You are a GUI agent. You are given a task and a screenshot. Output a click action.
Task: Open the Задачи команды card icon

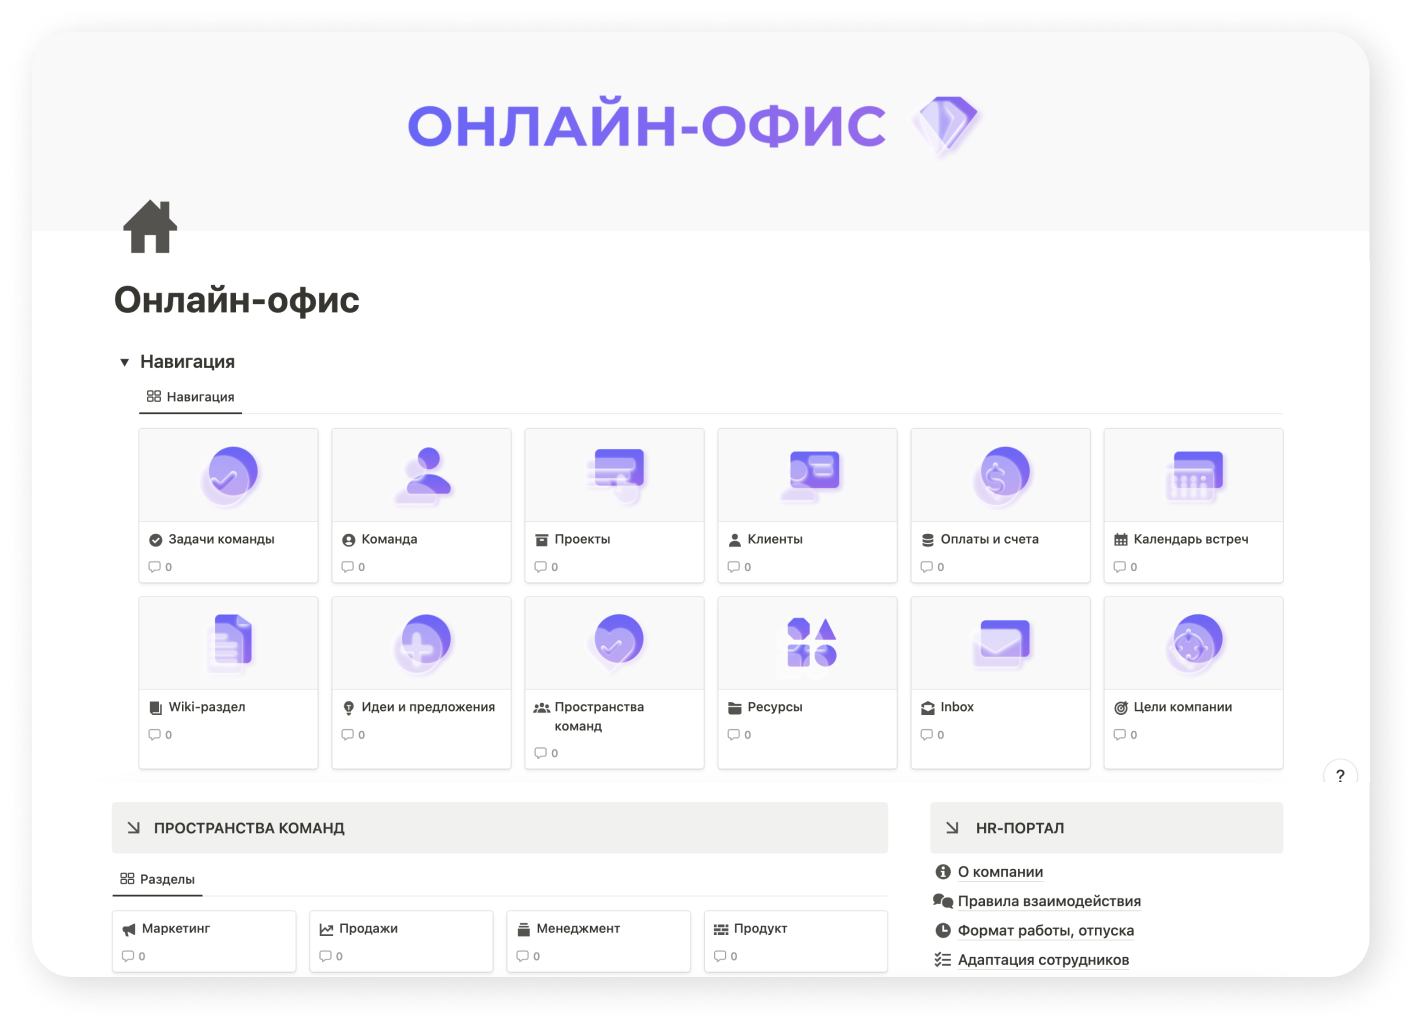point(228,475)
